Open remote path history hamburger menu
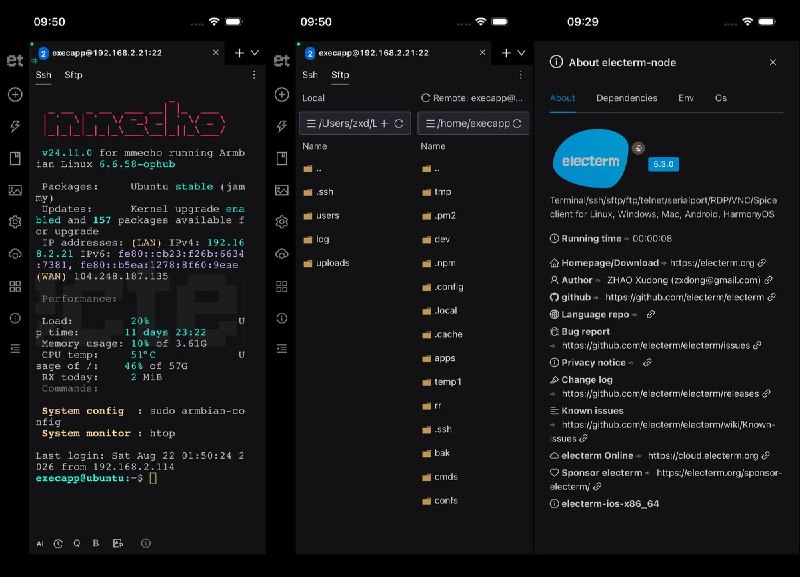This screenshot has width=800, height=577. (430, 123)
